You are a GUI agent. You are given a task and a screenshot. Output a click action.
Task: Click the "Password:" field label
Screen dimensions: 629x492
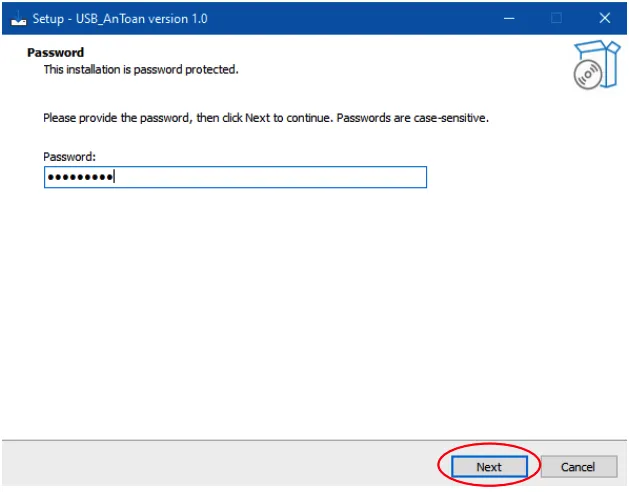click(69, 157)
